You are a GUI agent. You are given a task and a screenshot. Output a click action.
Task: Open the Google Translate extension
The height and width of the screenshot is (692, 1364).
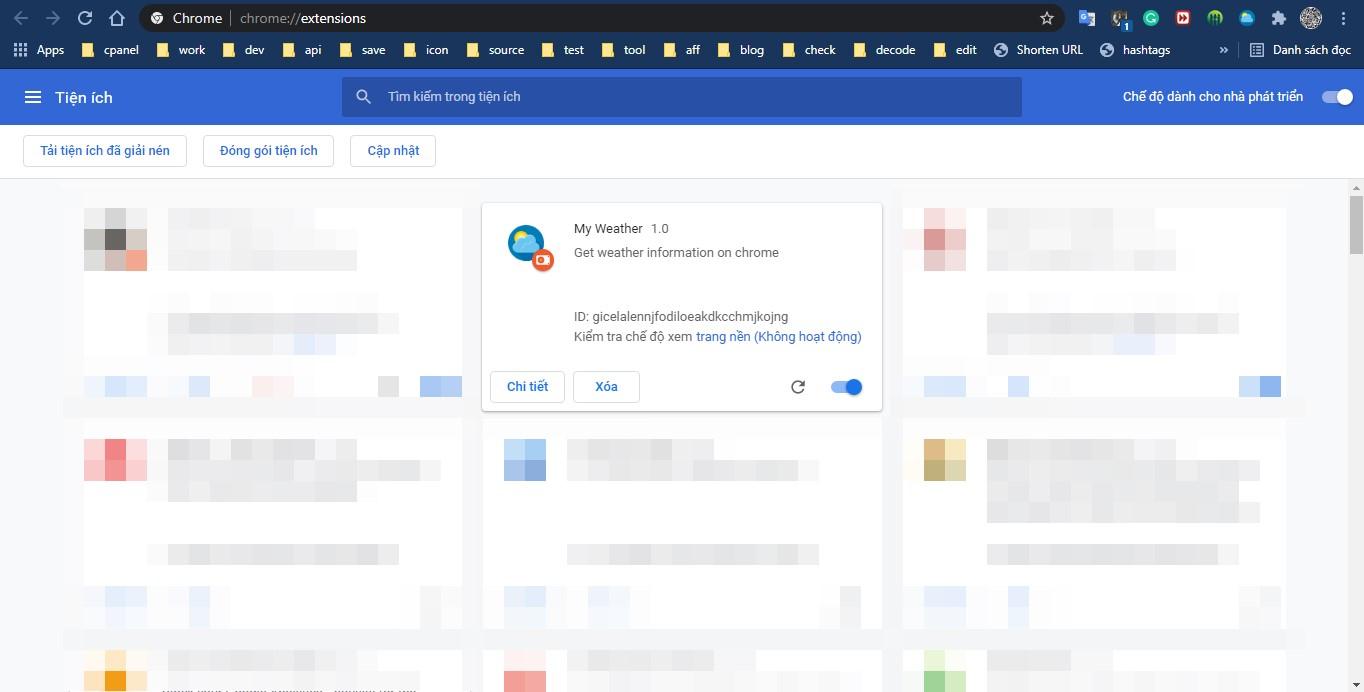click(1087, 18)
